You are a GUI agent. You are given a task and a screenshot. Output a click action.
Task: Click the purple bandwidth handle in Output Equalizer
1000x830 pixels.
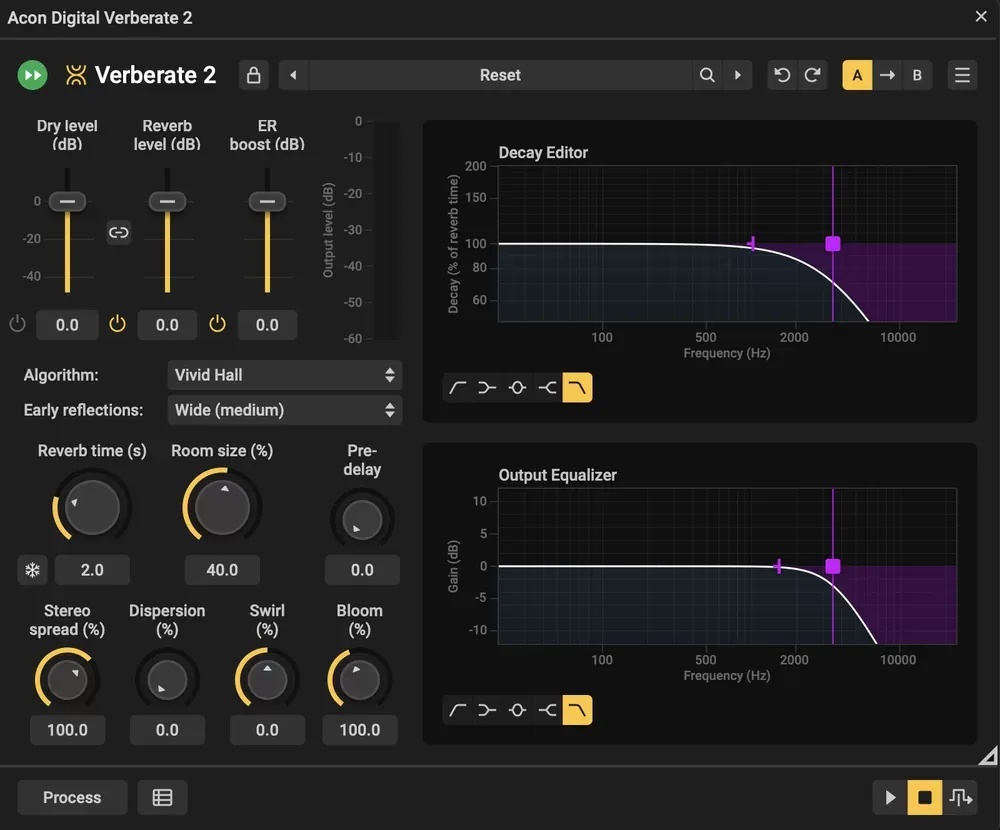778,566
